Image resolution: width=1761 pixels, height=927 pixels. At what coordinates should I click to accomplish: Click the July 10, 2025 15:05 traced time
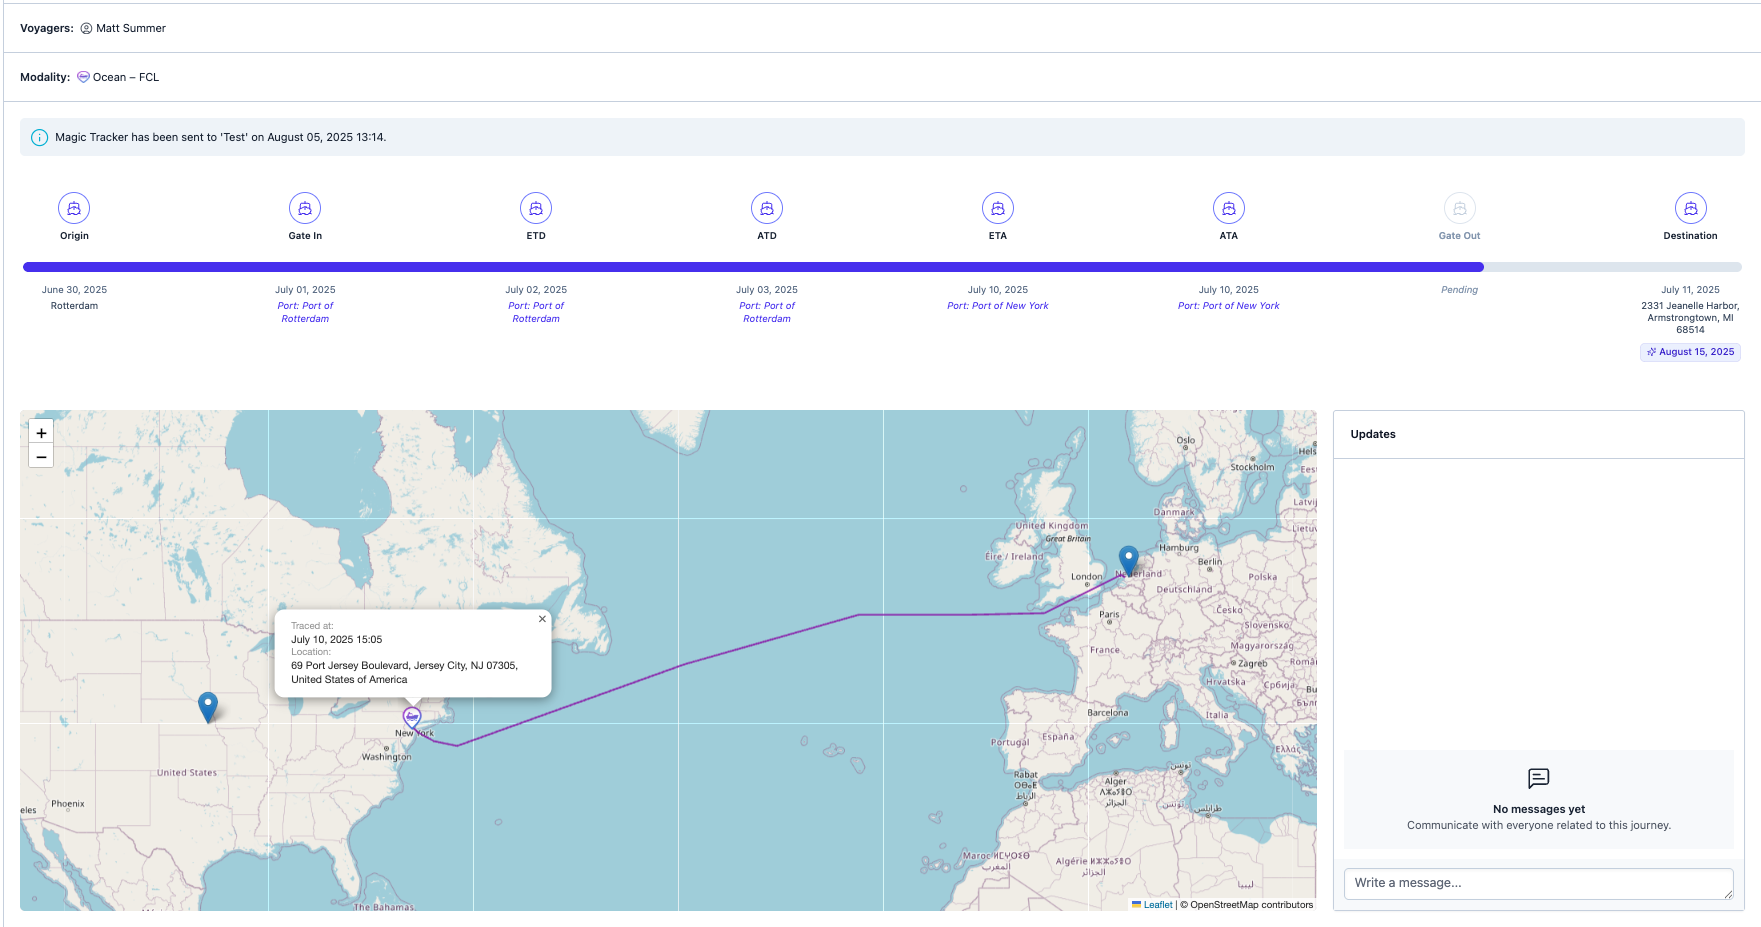click(336, 640)
